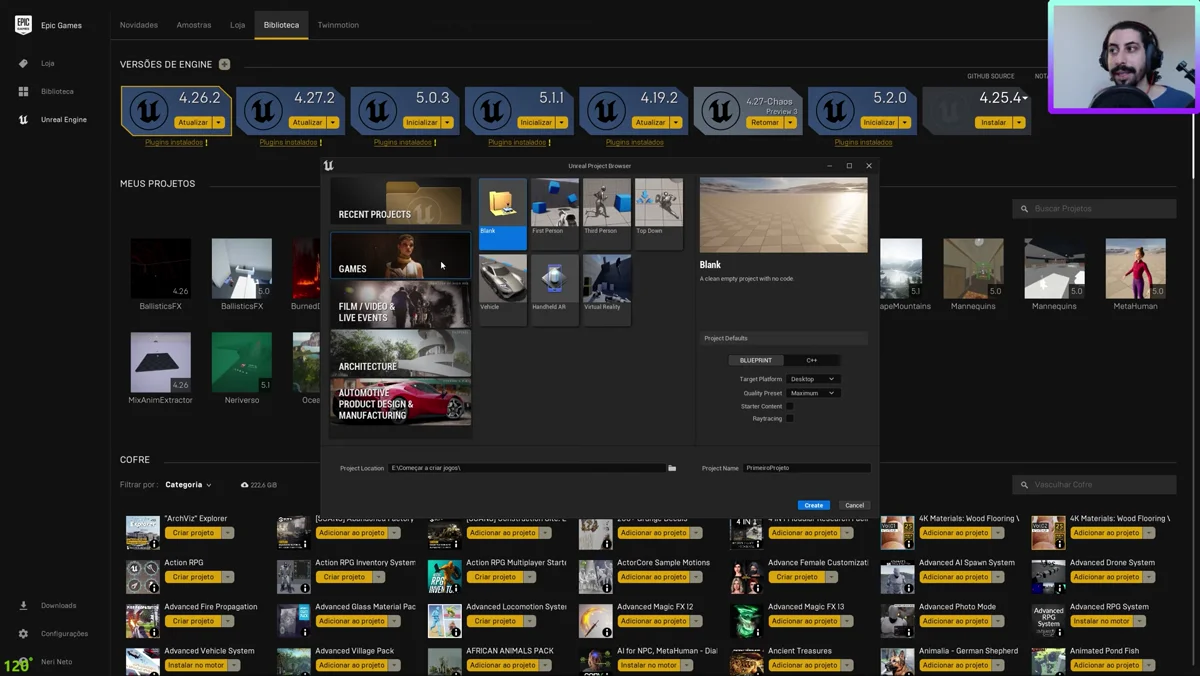Browse for project location folder icon
The height and width of the screenshot is (676, 1200).
pos(672,468)
